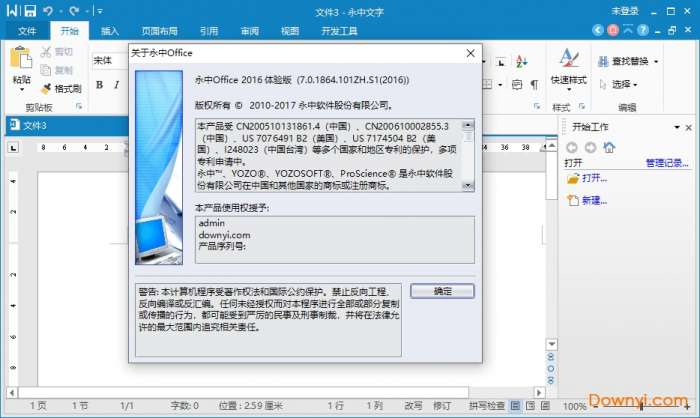Click the Quick Styles (快速样式) icon
Viewport: 700px width, 418px height.
coord(569,59)
